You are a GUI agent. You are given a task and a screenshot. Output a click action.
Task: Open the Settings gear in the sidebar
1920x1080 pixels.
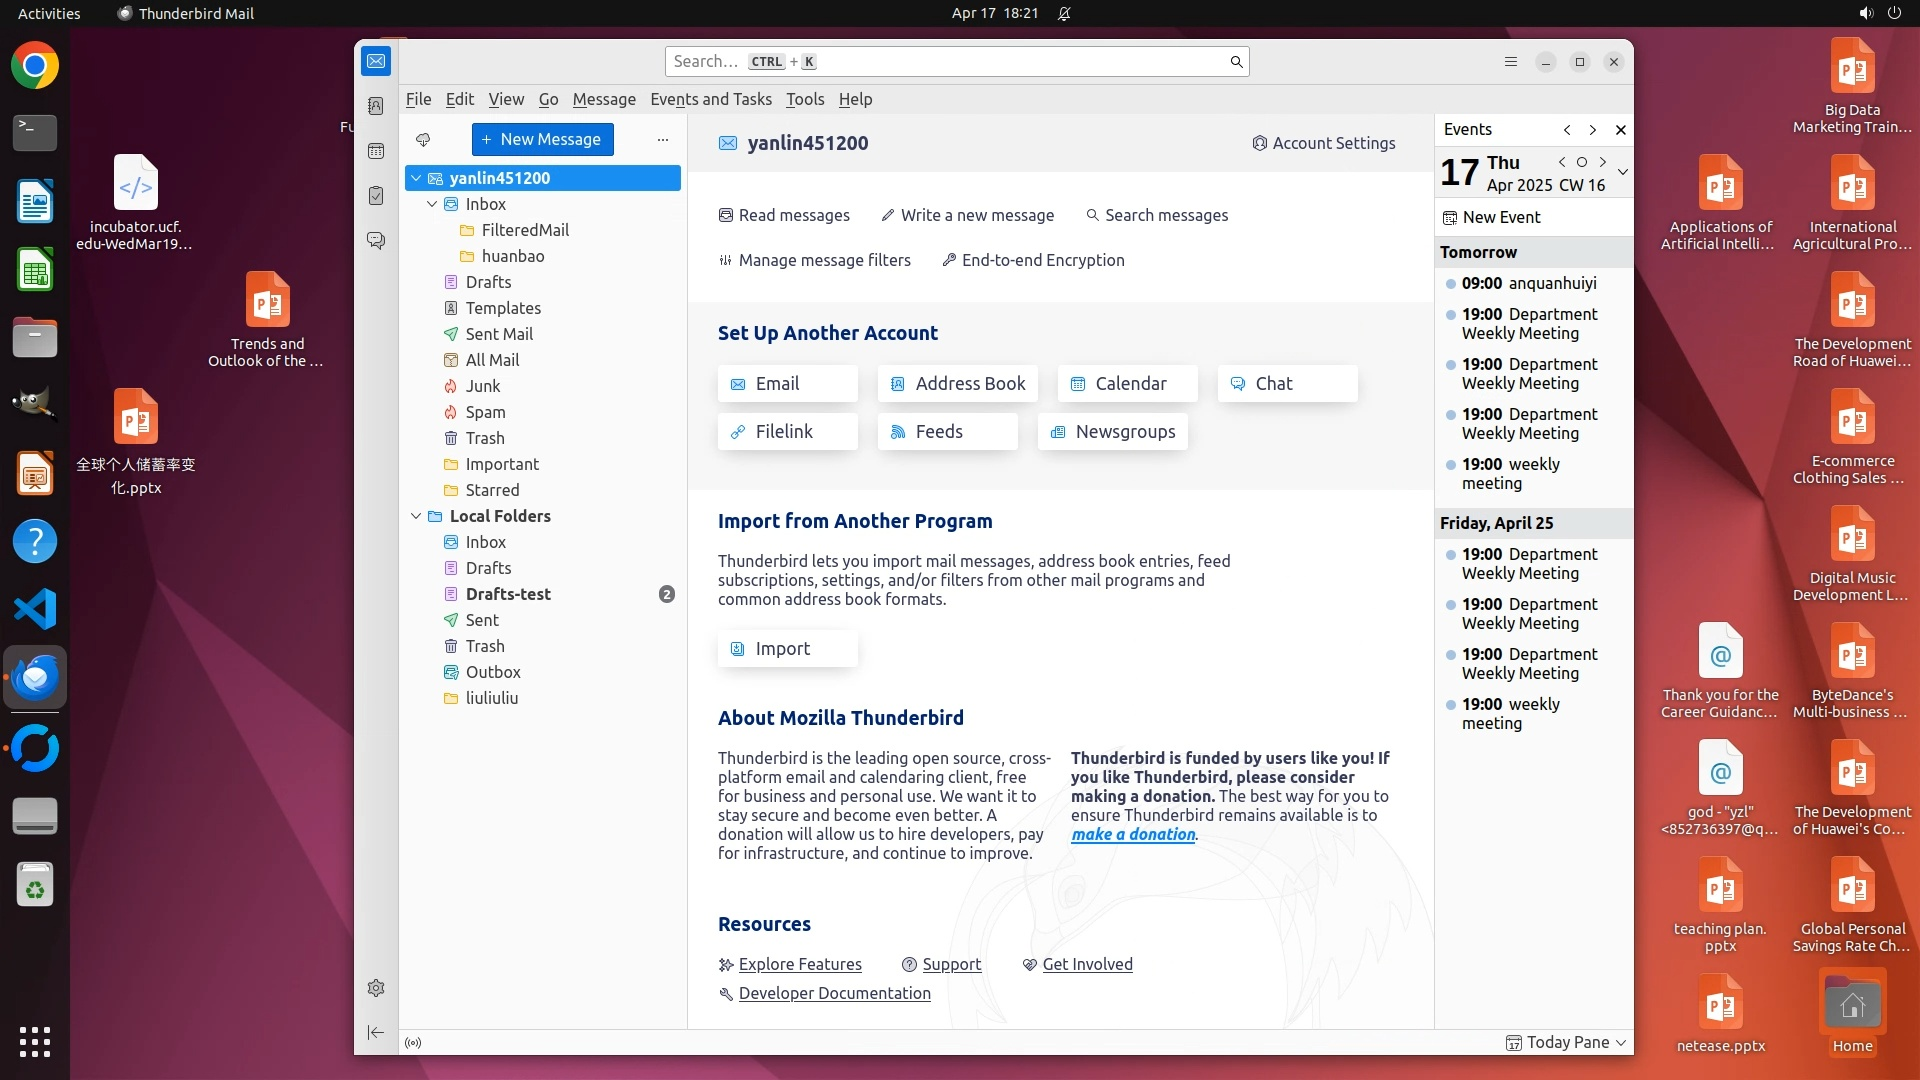click(376, 988)
